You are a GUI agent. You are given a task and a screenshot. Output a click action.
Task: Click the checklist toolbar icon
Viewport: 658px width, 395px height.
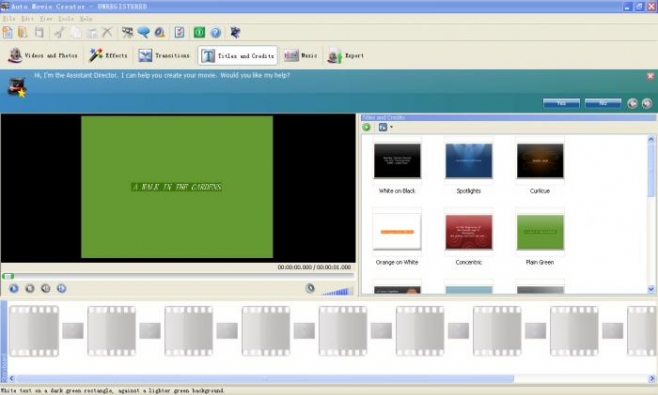[x=179, y=32]
